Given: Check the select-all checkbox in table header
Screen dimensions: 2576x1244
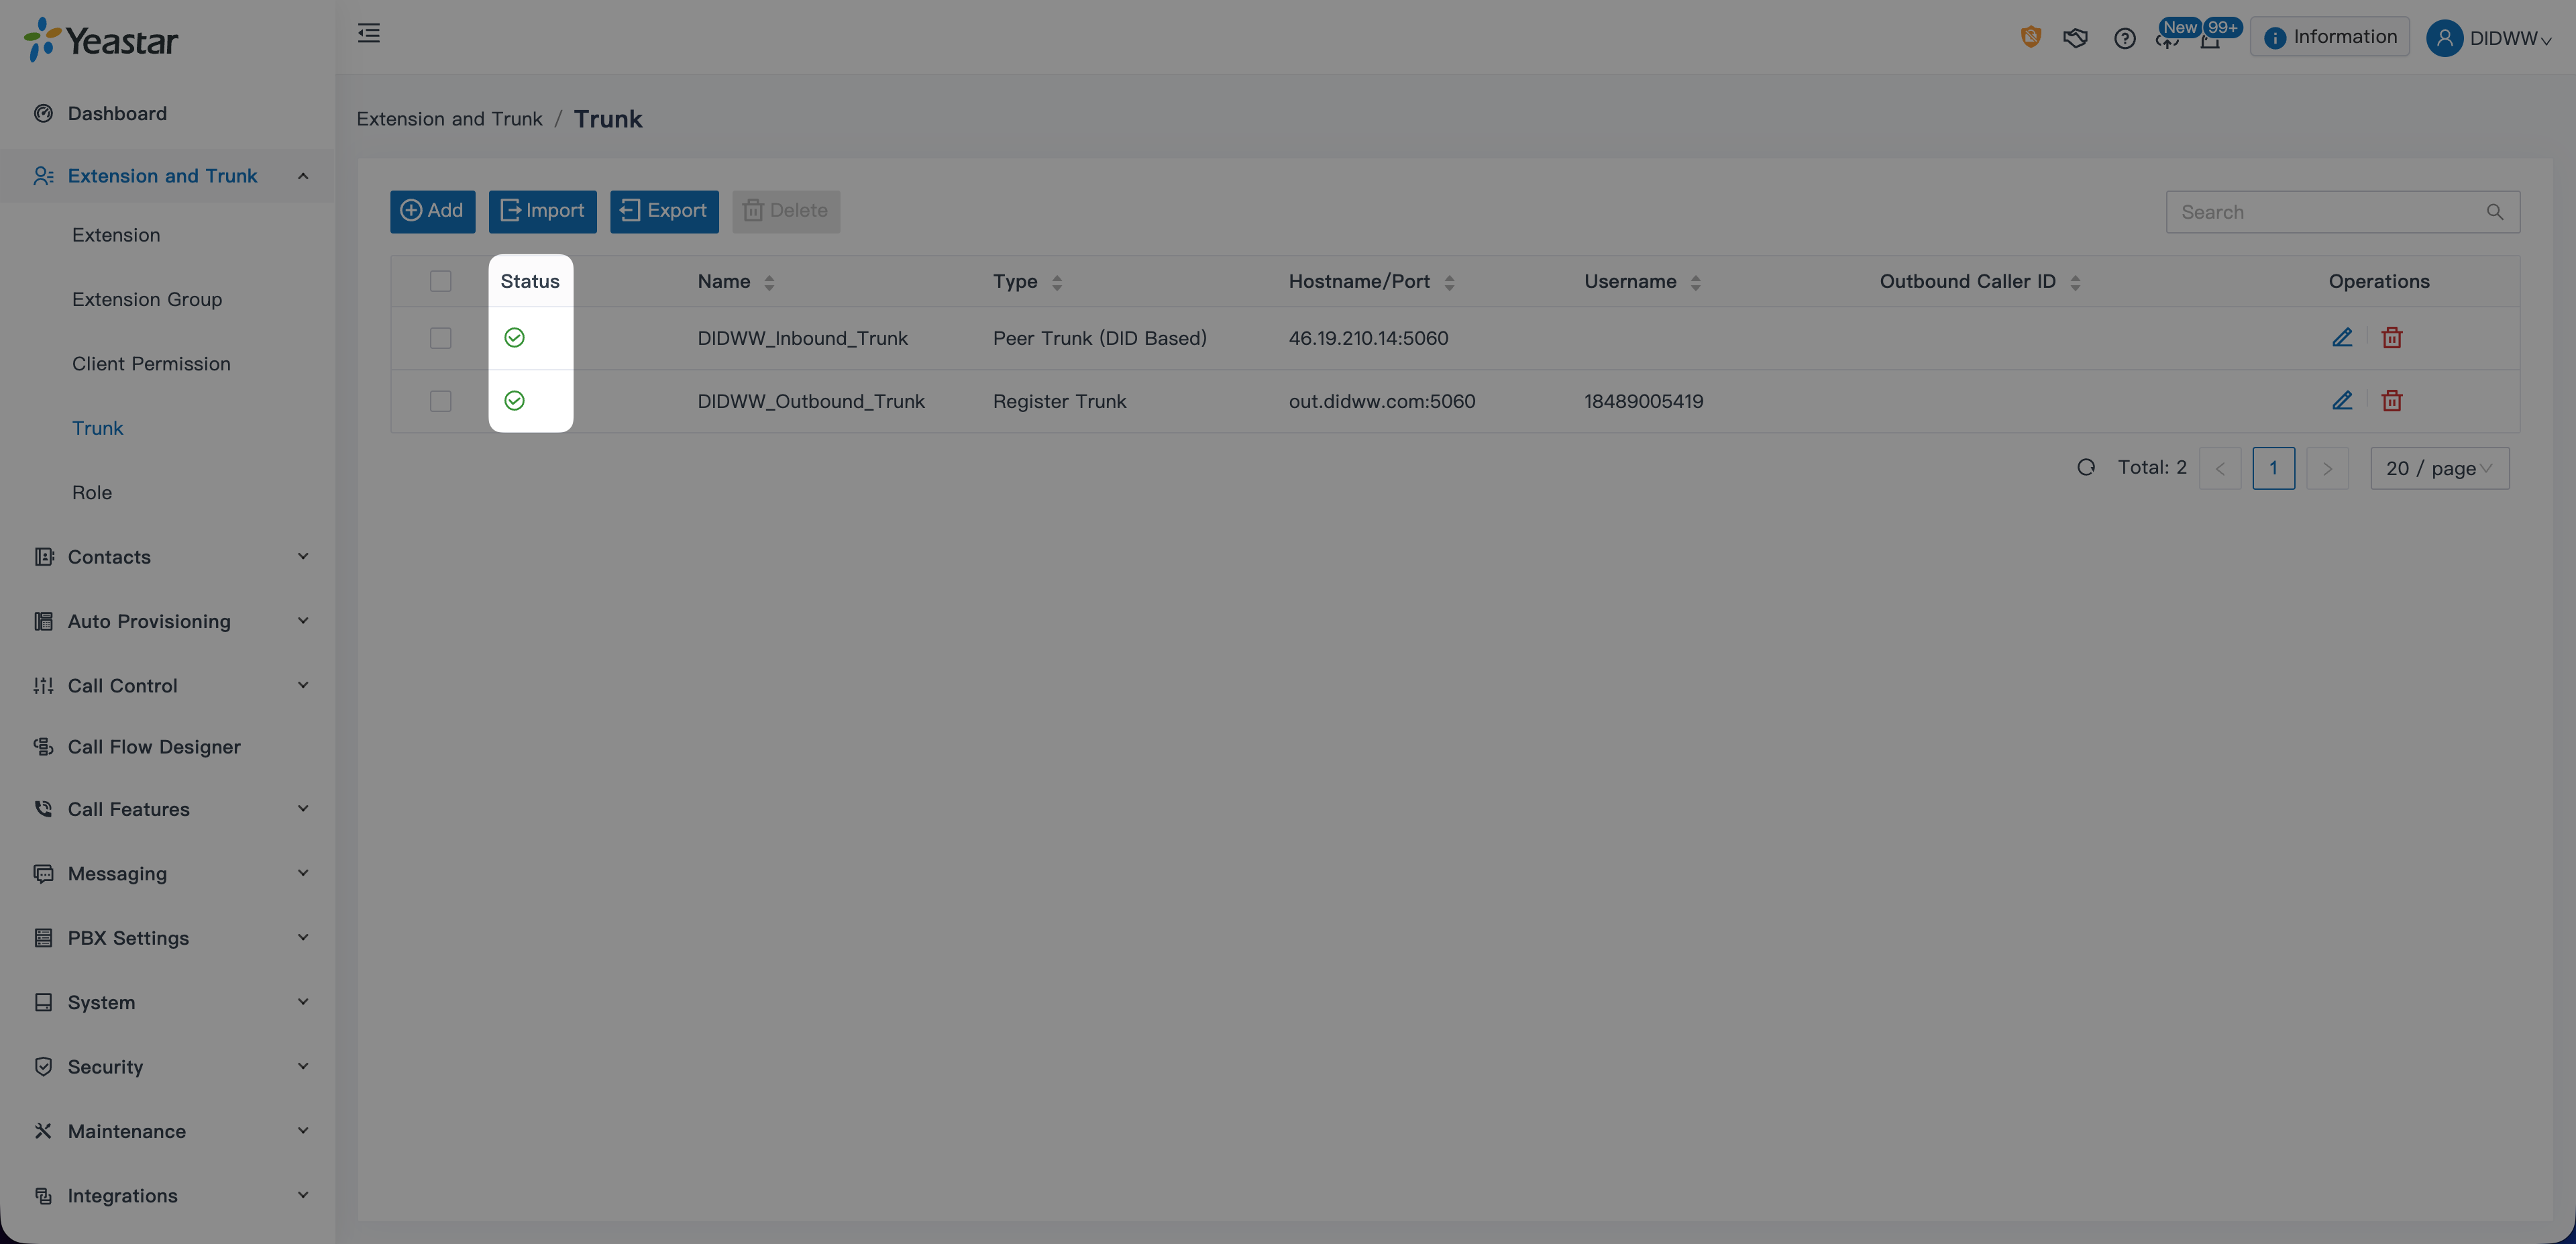Looking at the screenshot, I should click(440, 281).
